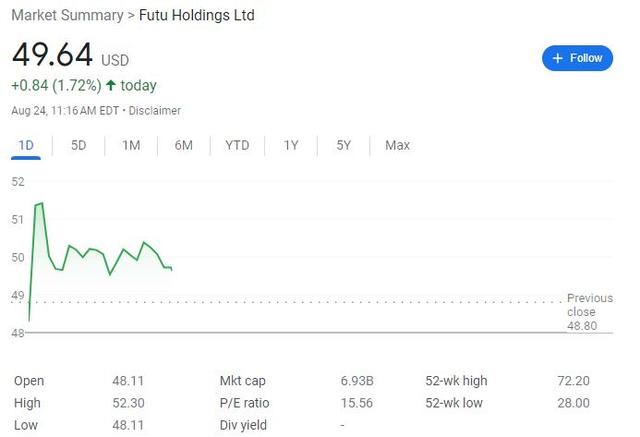The image size is (640, 437).
Task: View the 5Y price history
Action: tap(344, 145)
